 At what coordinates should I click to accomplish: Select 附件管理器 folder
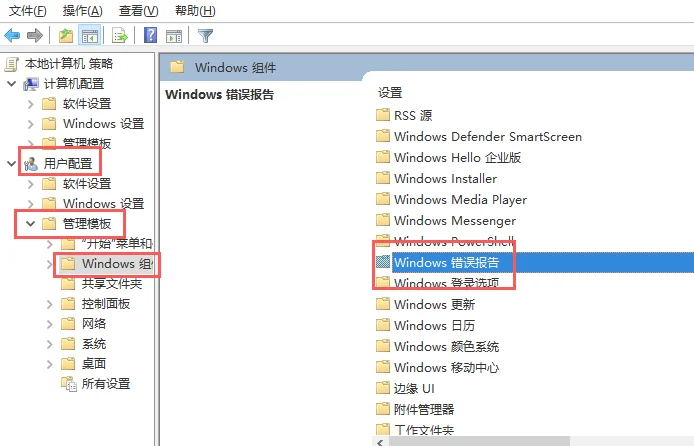point(424,410)
